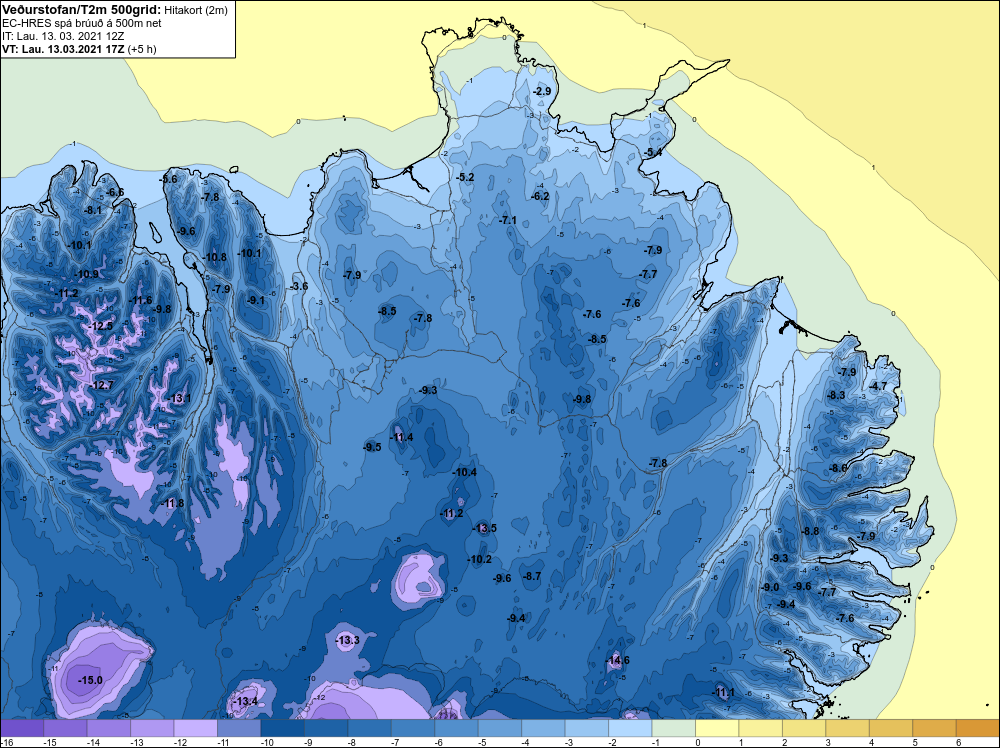Select the legend swatch between 3 and 4

[848, 728]
